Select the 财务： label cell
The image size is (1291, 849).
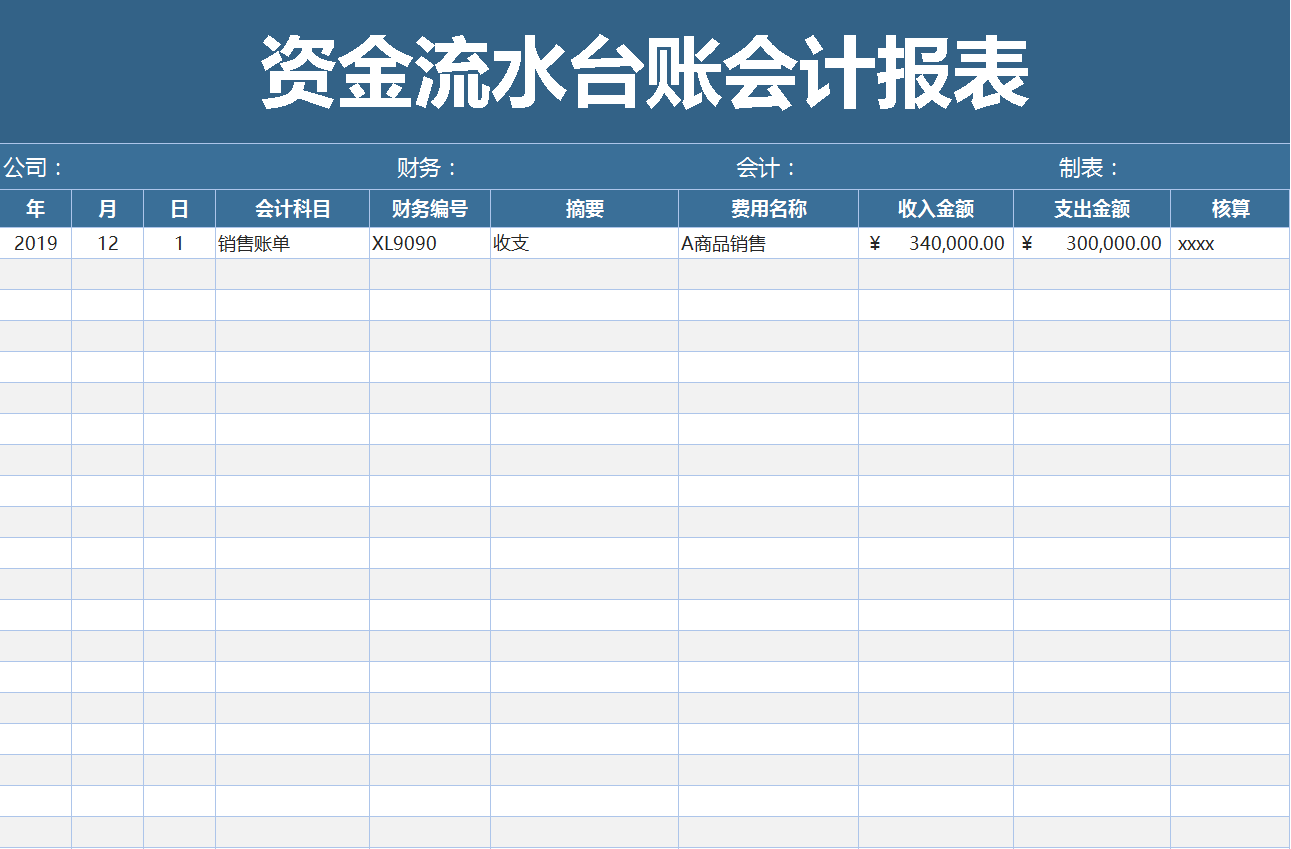tap(428, 168)
